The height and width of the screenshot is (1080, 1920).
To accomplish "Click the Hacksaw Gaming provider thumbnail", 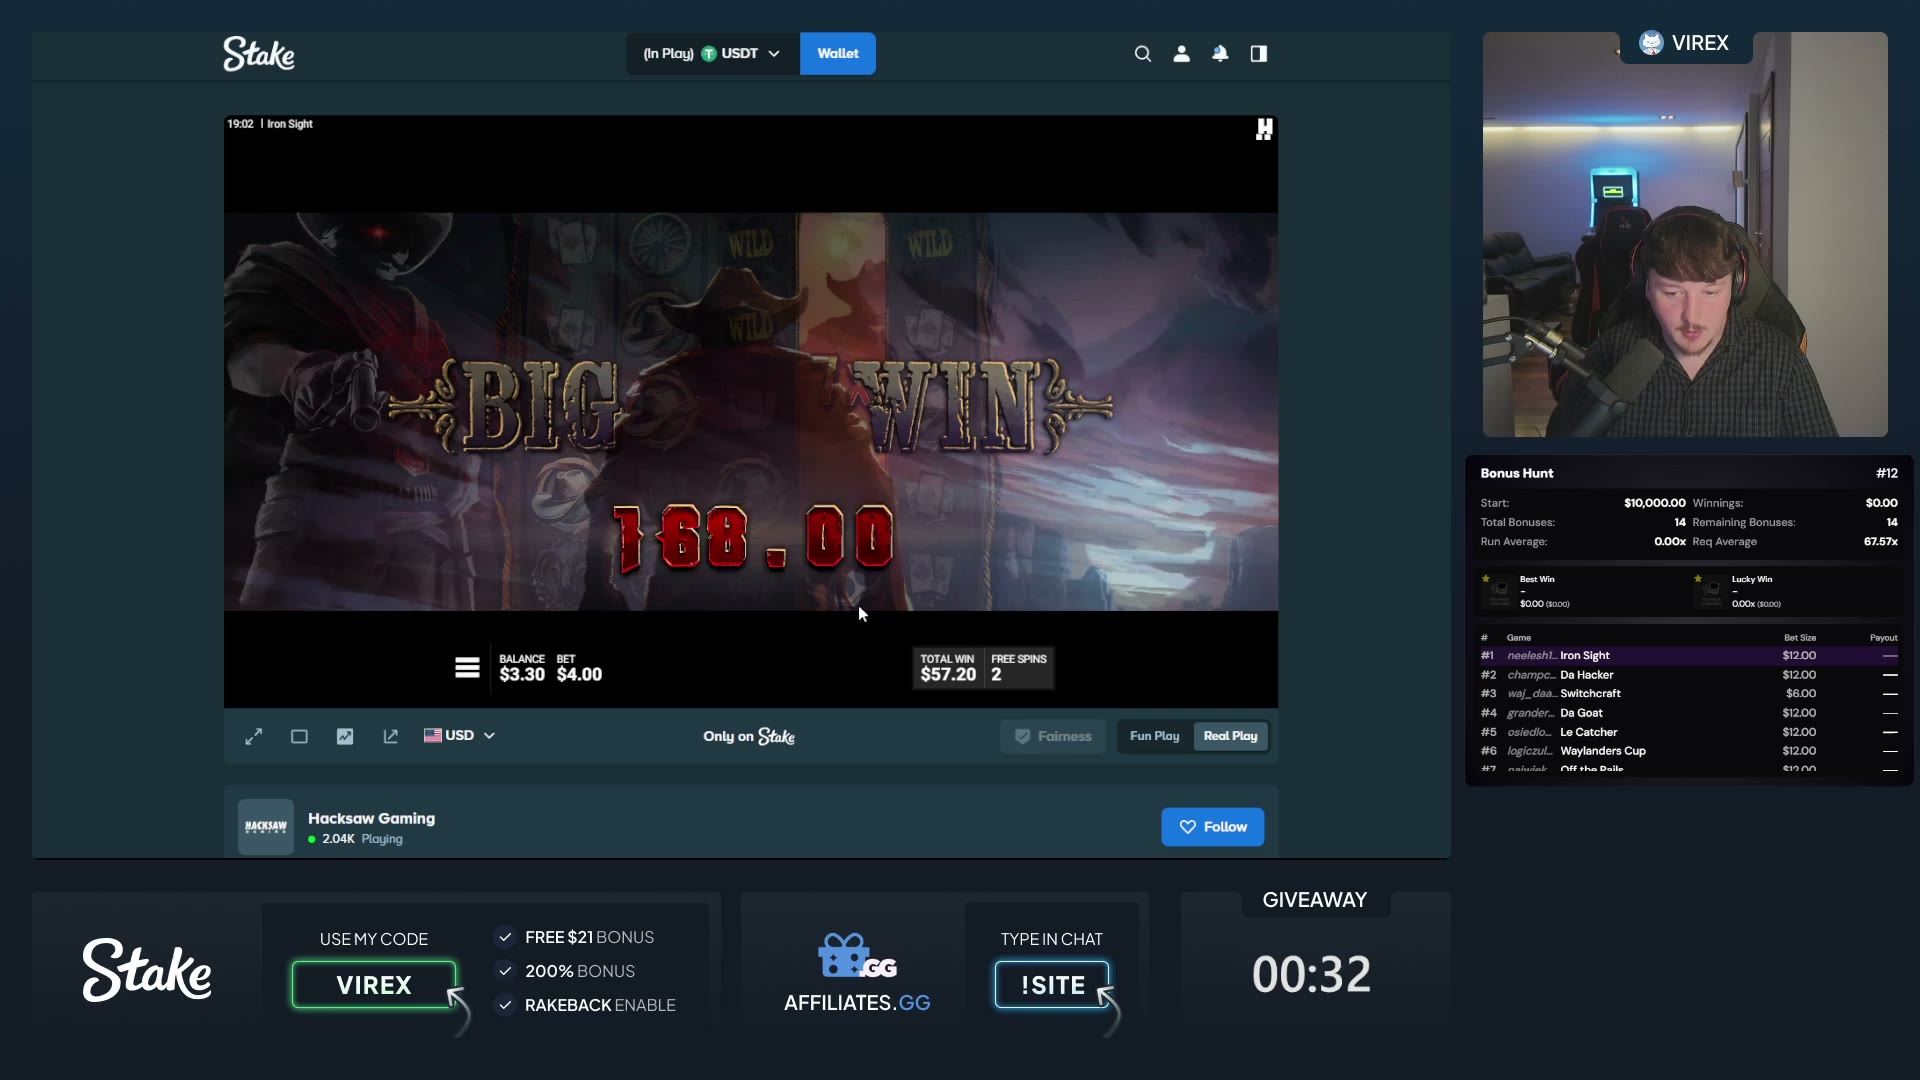I will [x=266, y=827].
